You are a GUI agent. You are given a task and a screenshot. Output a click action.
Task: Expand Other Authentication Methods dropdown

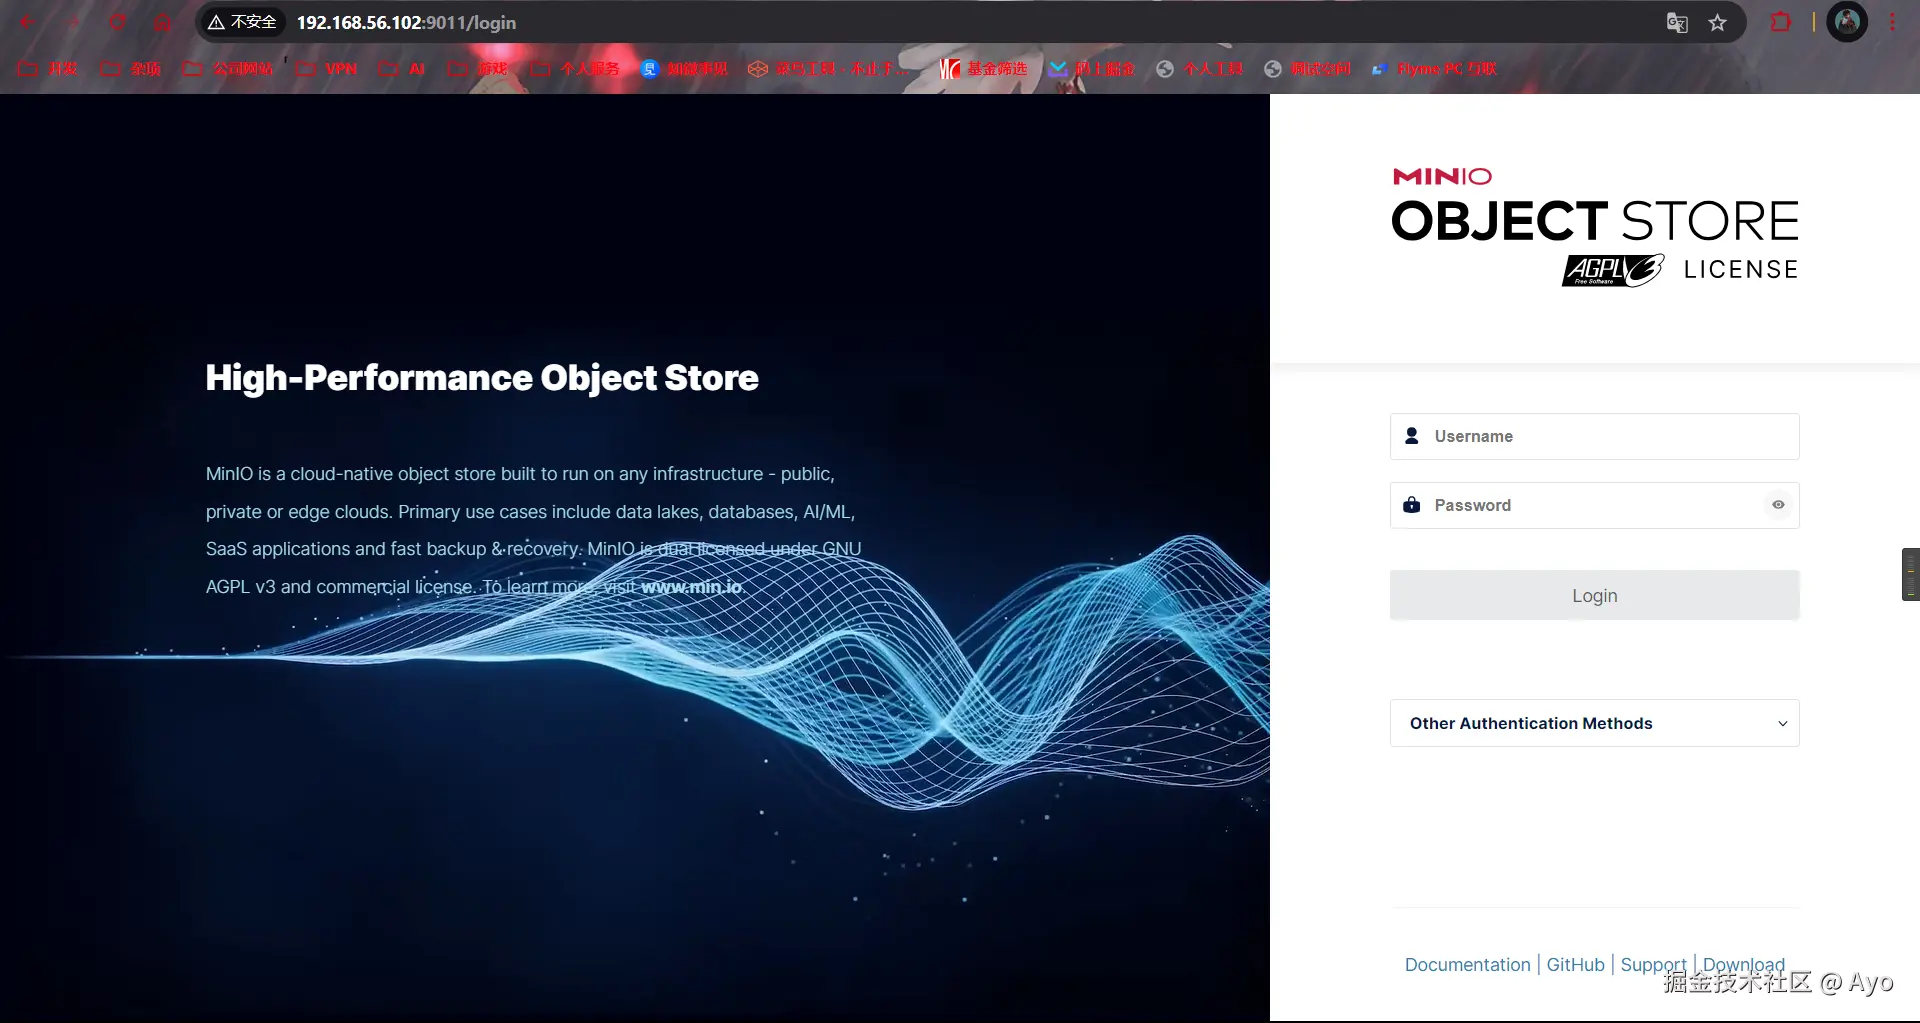(1595, 723)
